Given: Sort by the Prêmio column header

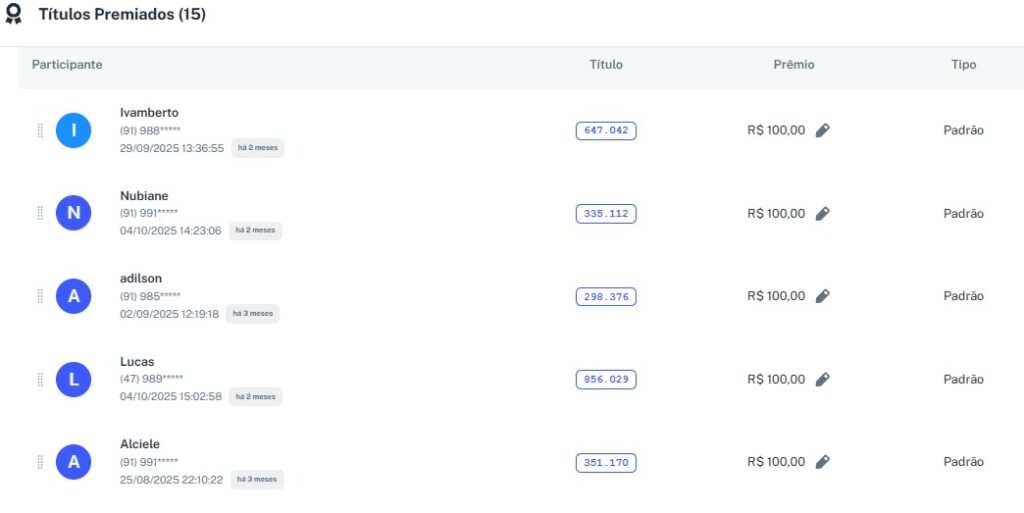Looking at the screenshot, I should coord(794,65).
